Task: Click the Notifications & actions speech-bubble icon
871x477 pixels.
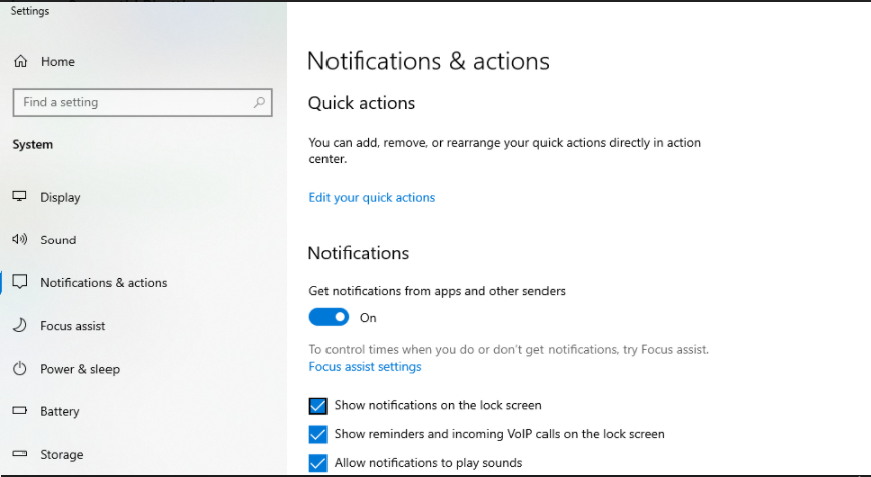Action: (19, 282)
